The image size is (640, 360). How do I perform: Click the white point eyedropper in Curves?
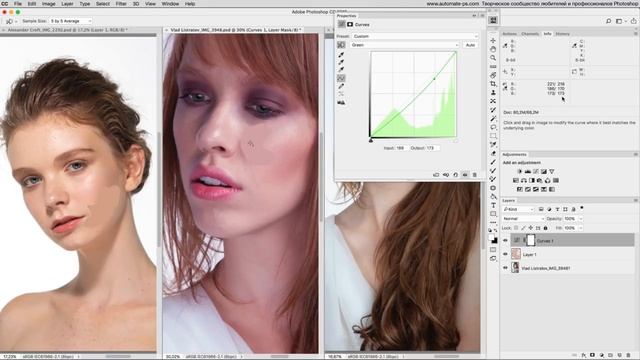point(341,69)
